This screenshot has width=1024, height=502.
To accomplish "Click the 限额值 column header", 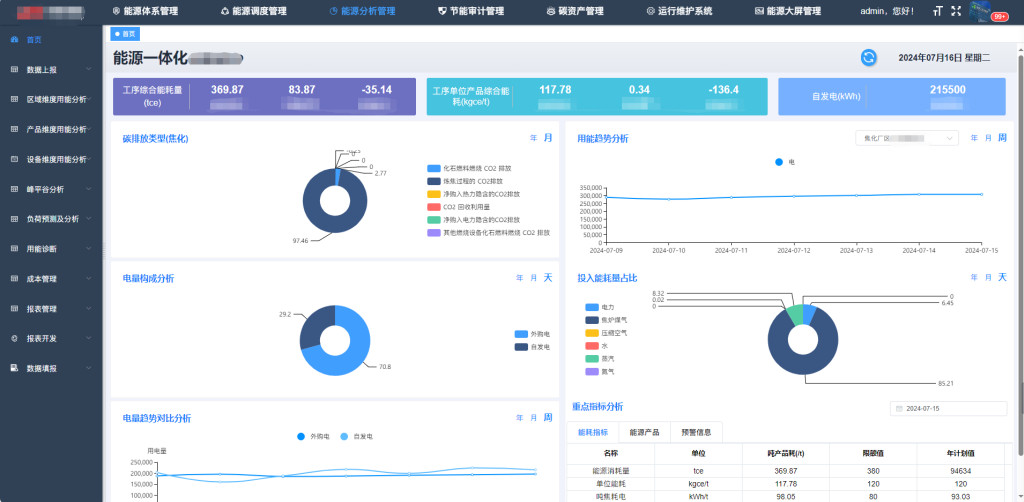I will pos(873,453).
